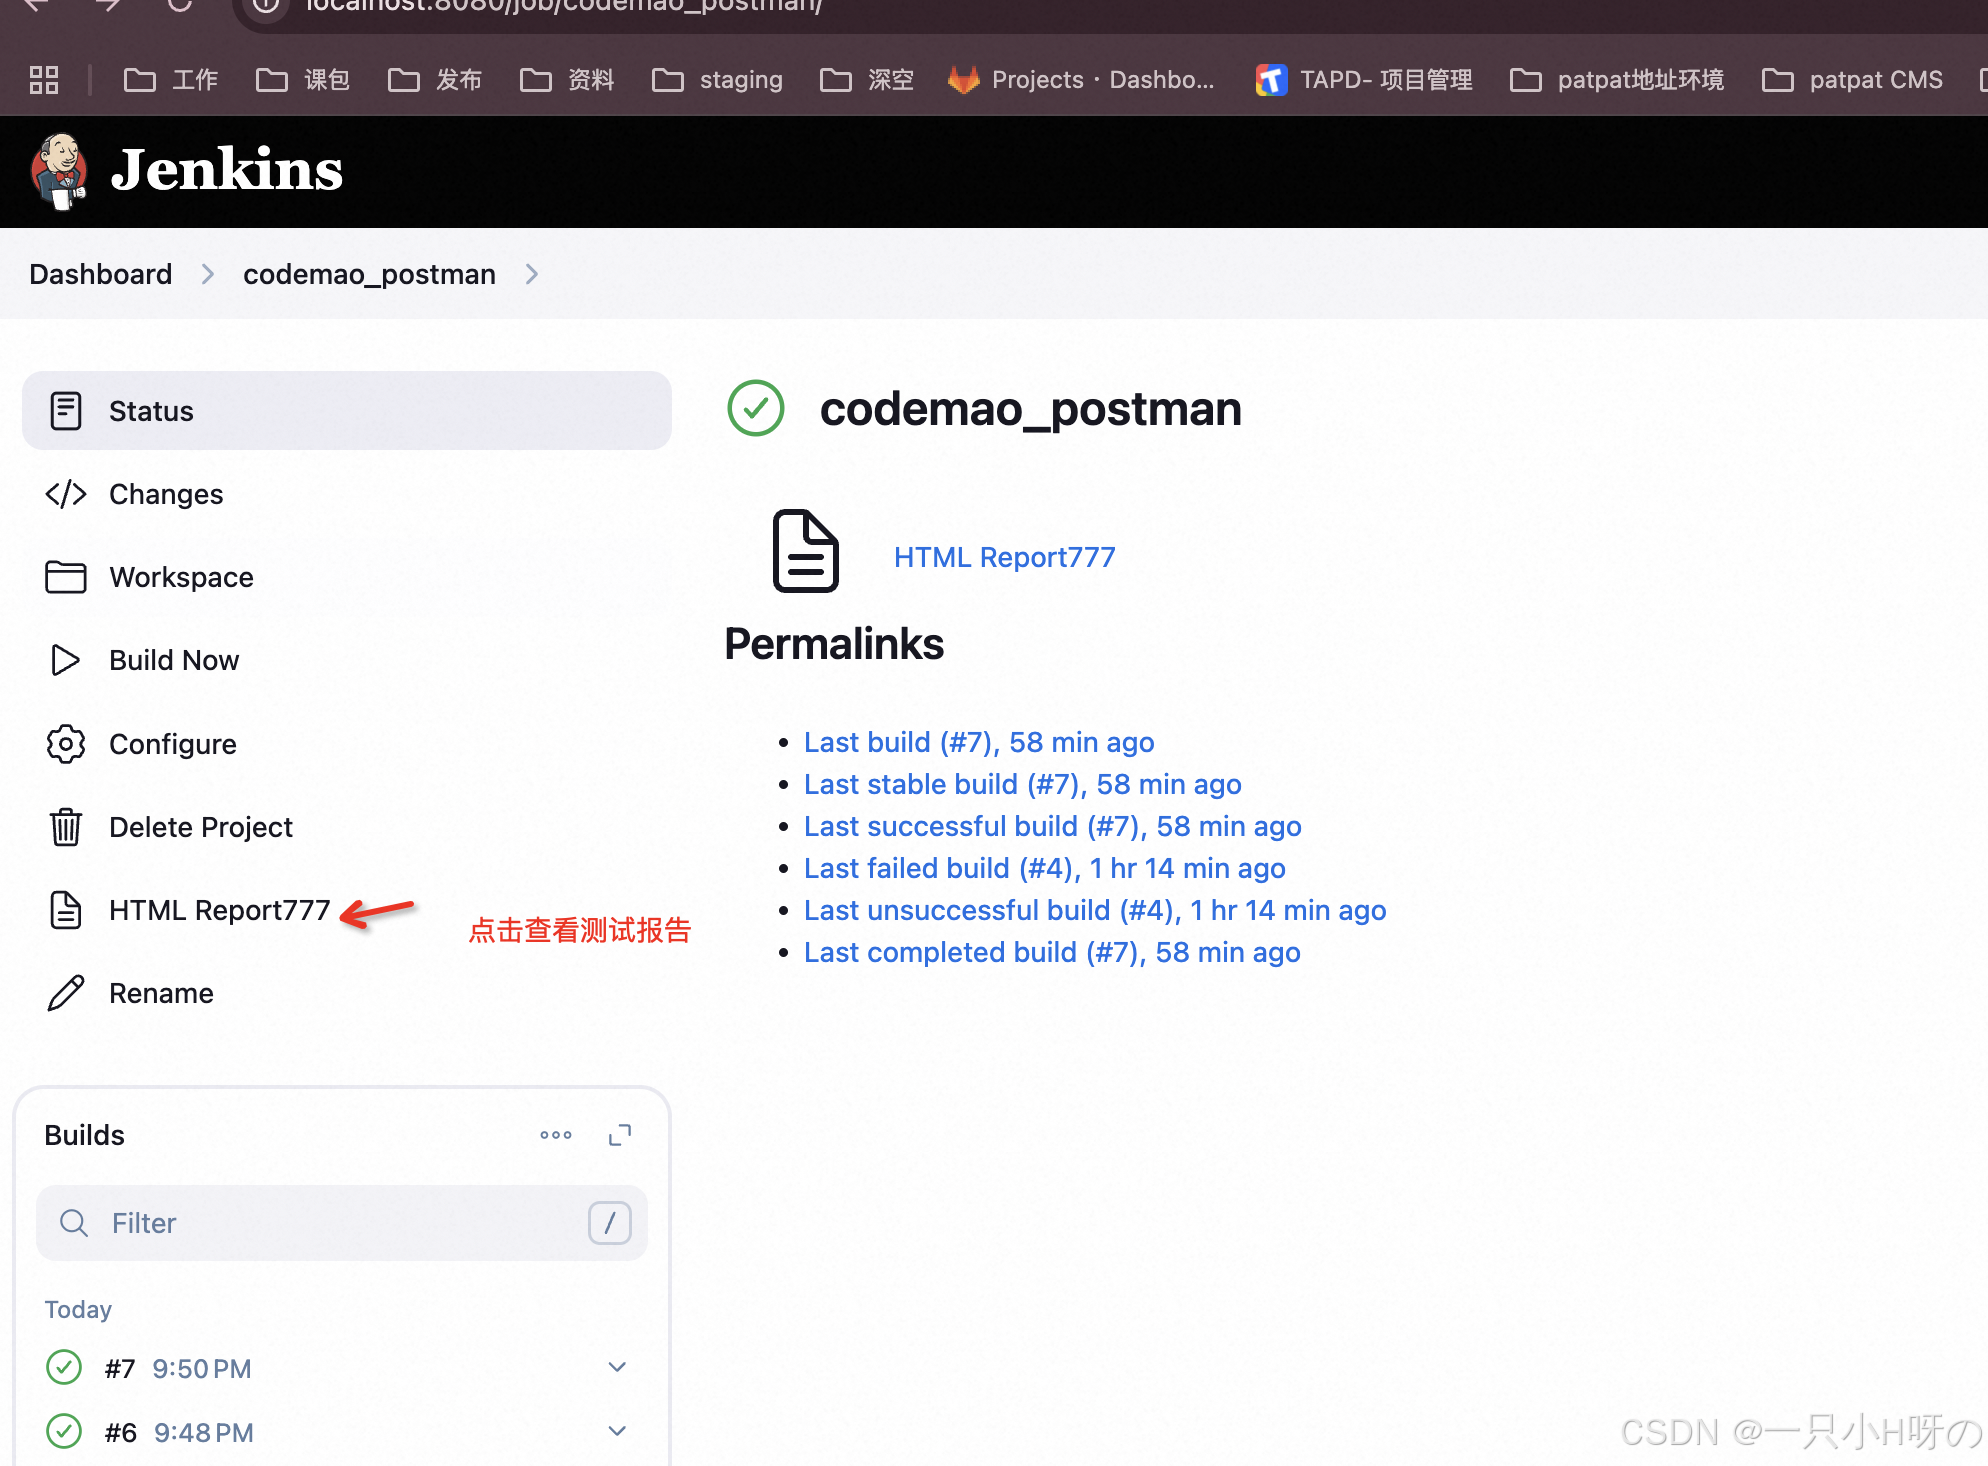Click the slash shortcut hint in Filter
Screen dimensions: 1988x1466
610,1222
